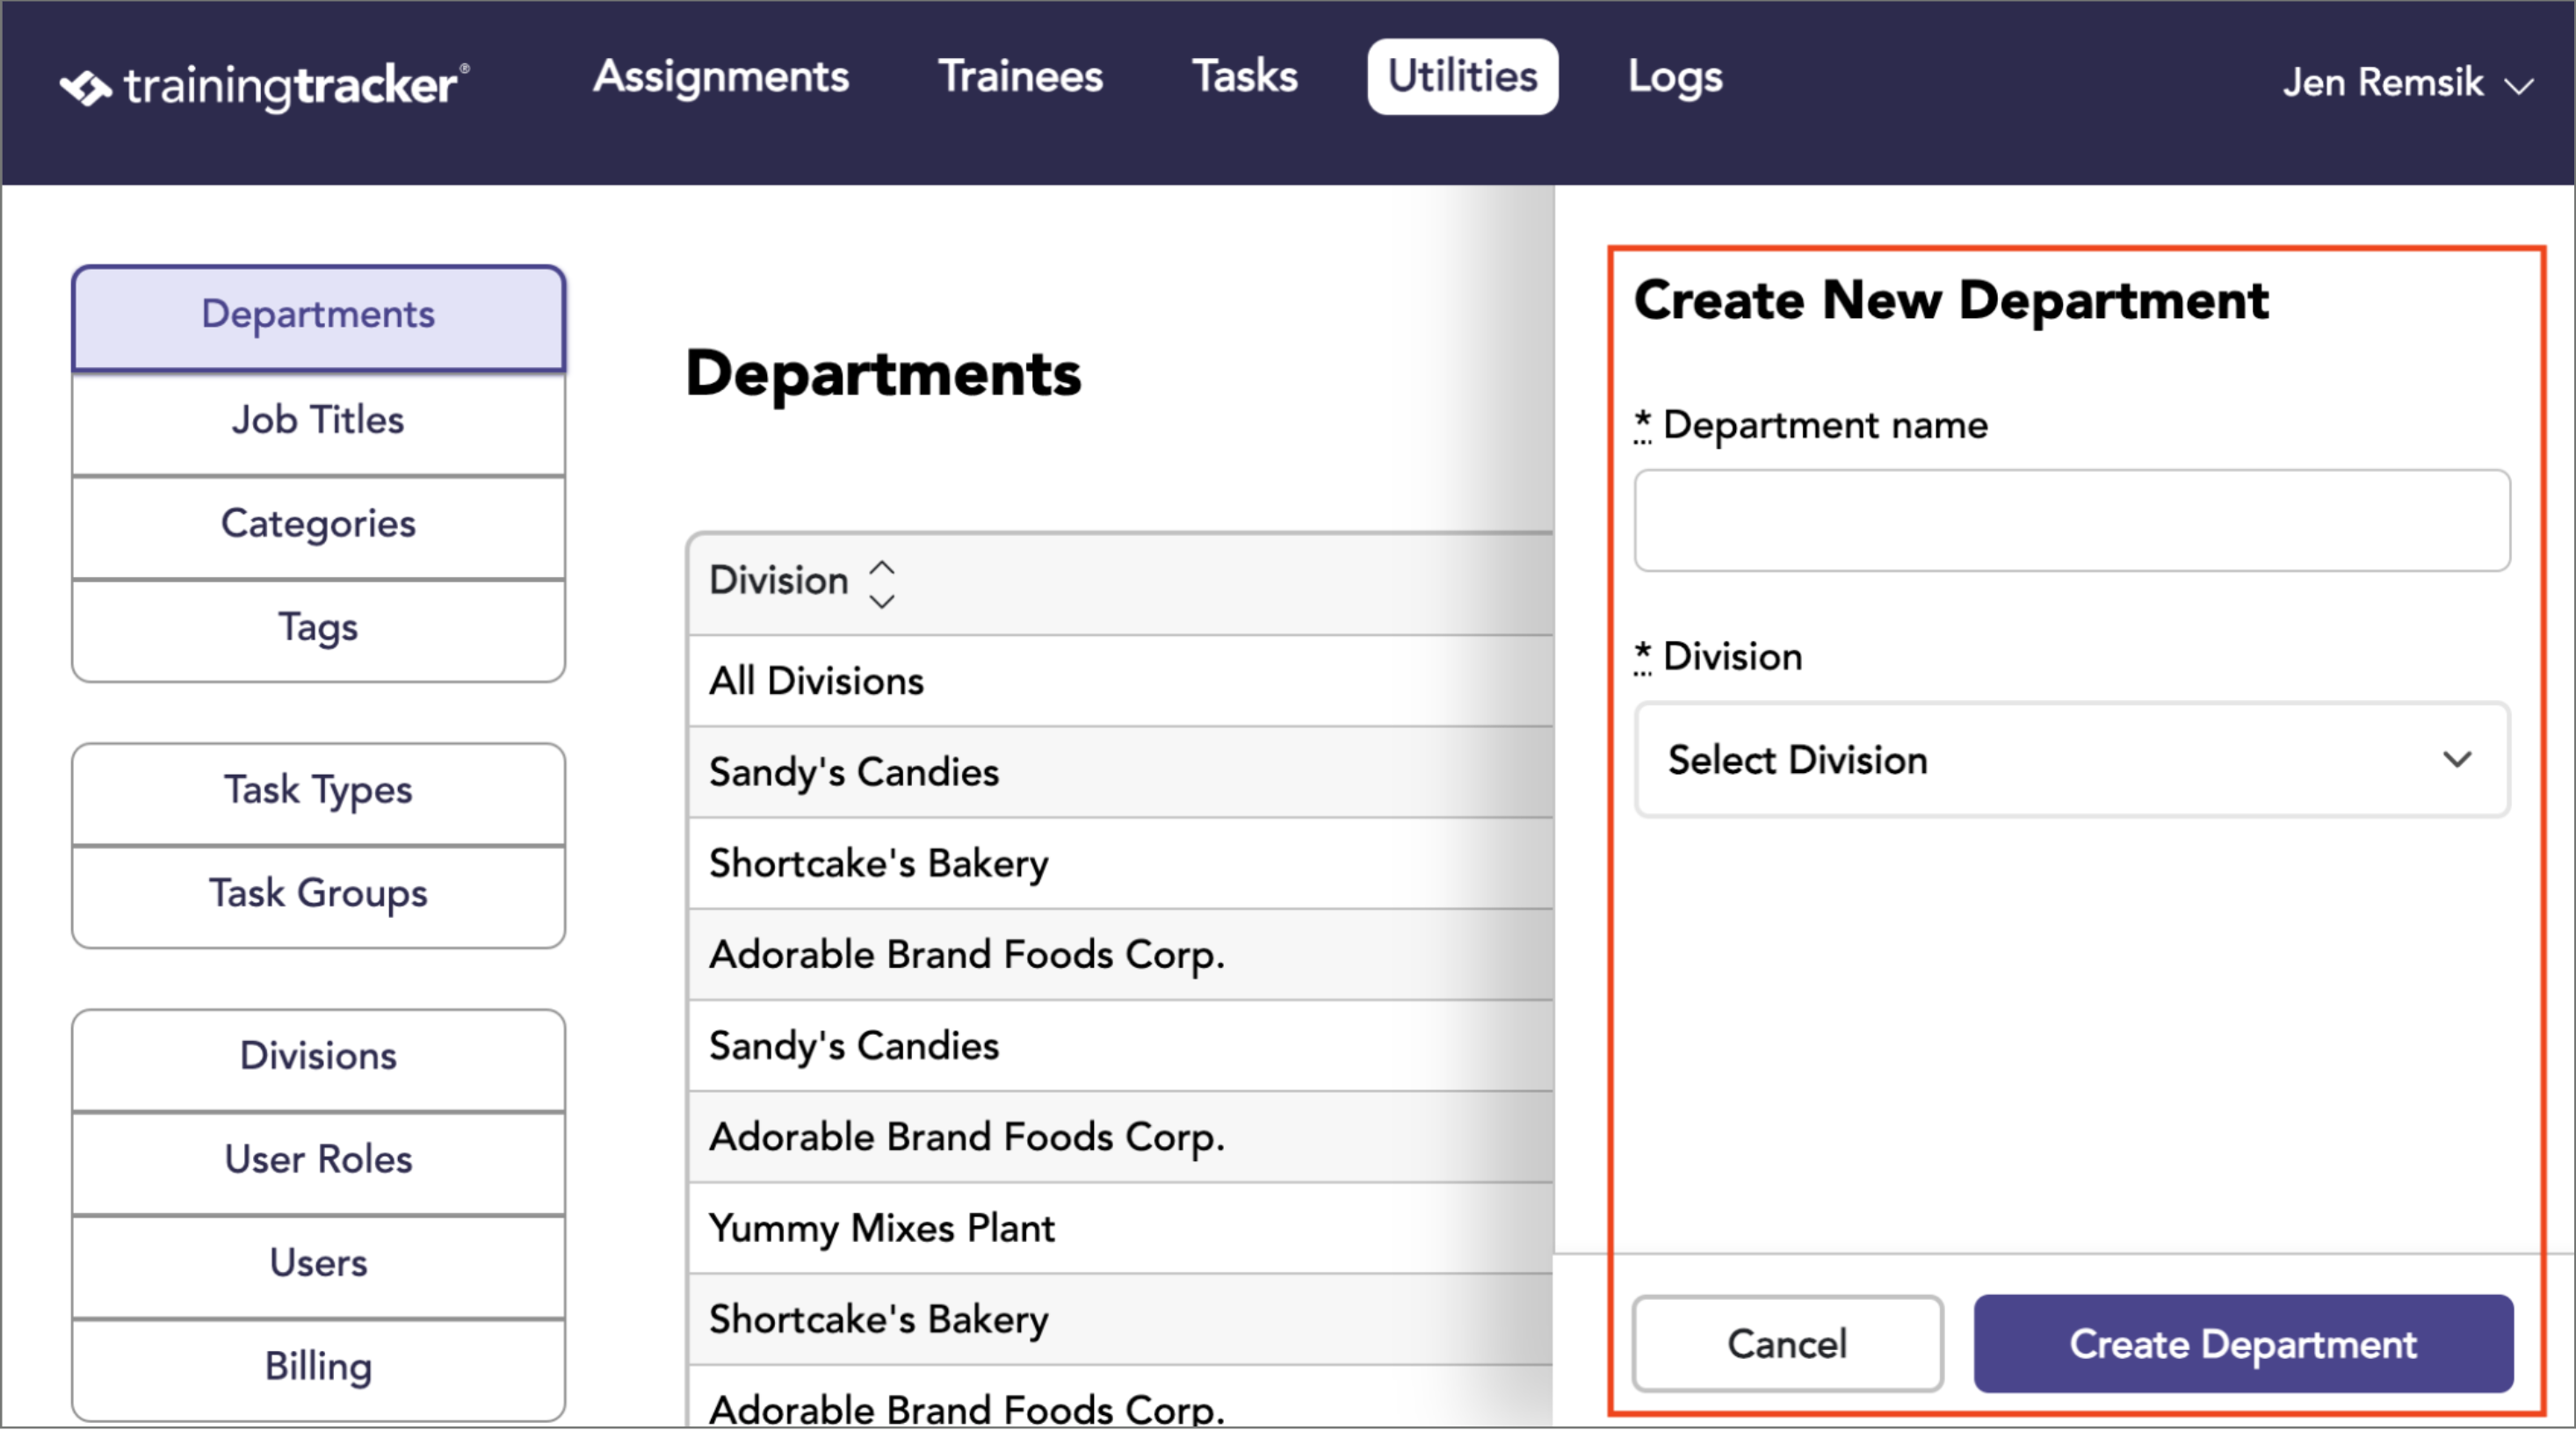Viewport: 2576px width, 1437px height.
Task: Select the Utilities tab
Action: [1462, 77]
